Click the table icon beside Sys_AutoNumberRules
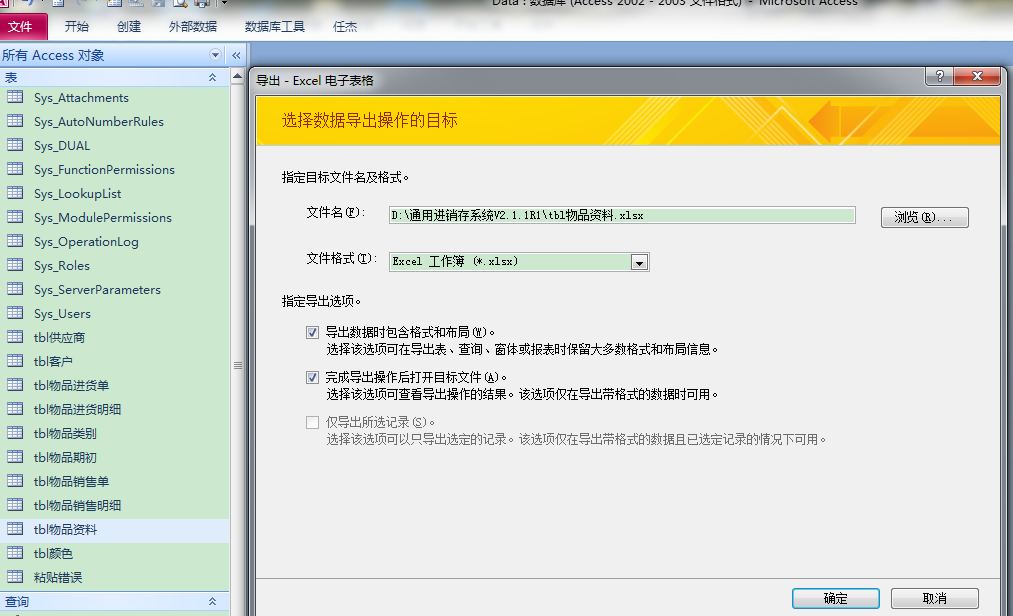Viewport: 1013px width, 616px height. (15, 121)
